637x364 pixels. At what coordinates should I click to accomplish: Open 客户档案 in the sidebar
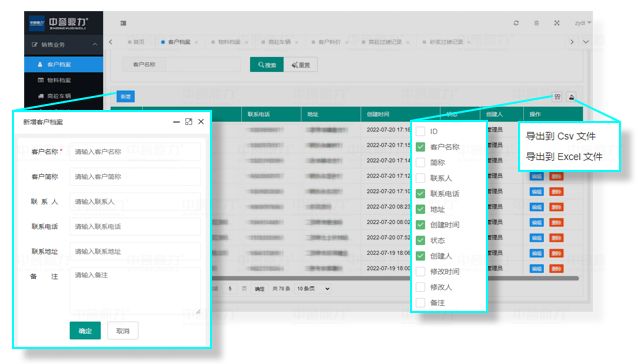point(63,64)
